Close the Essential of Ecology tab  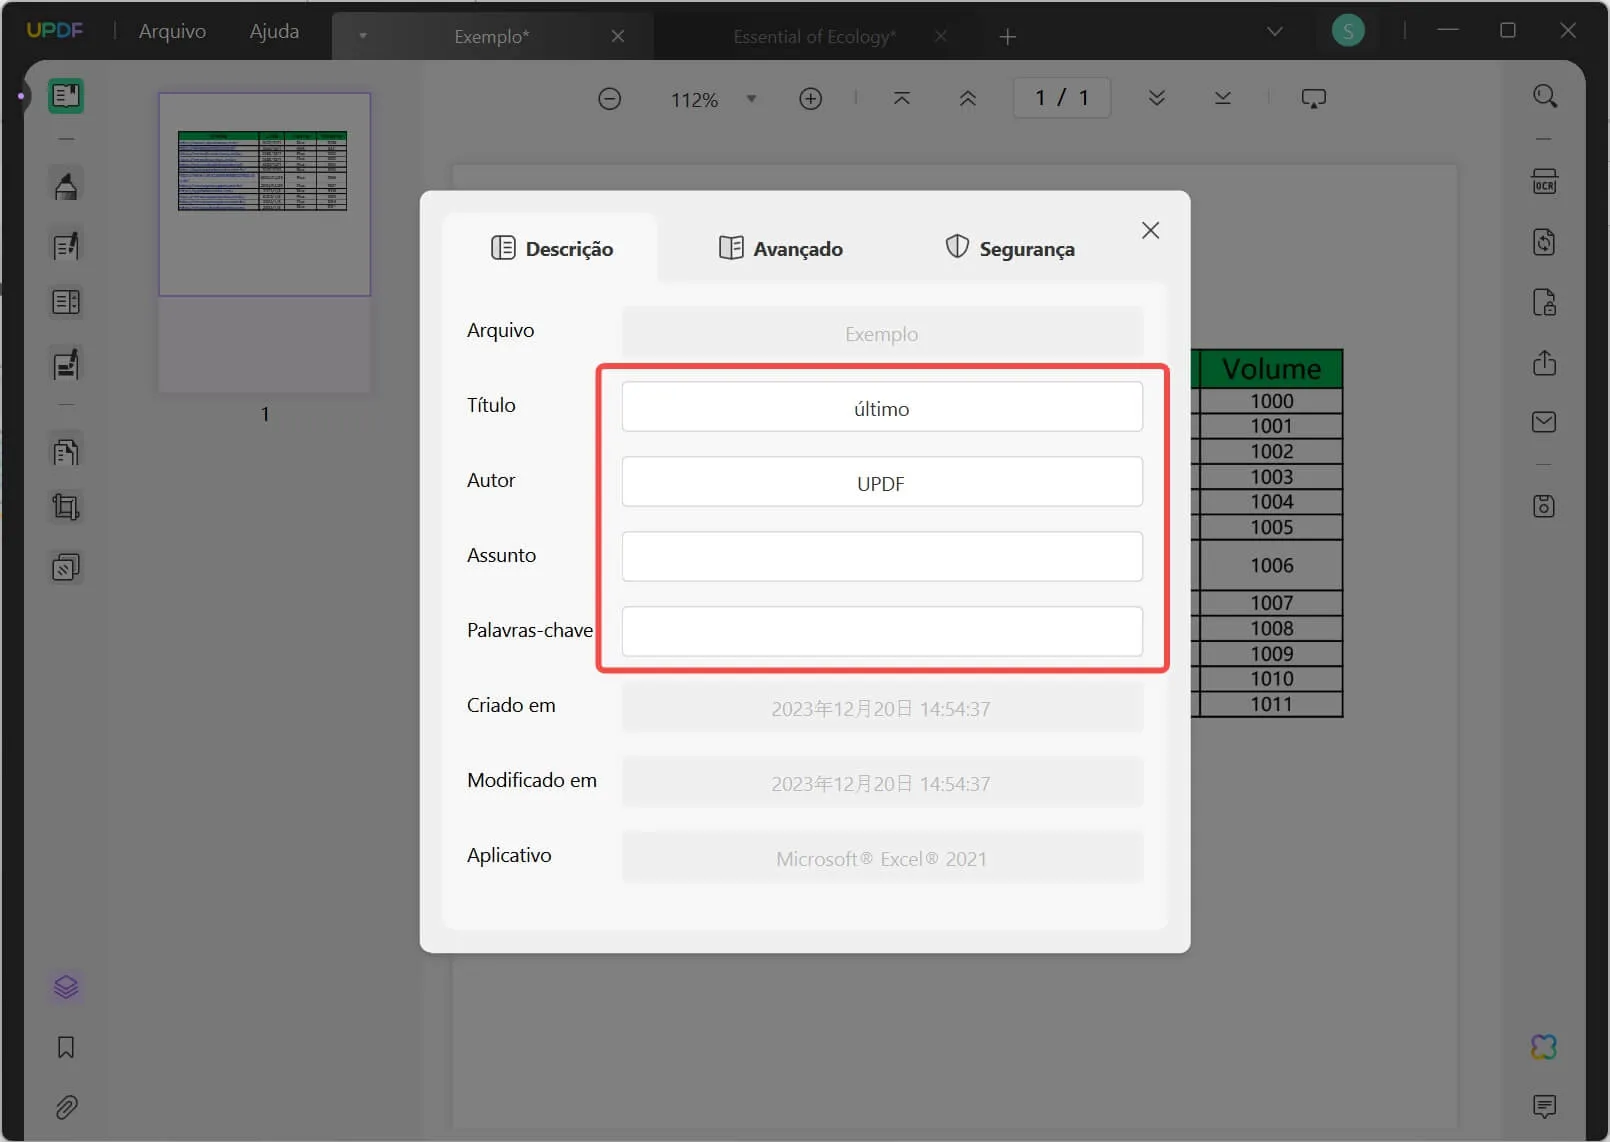941,37
